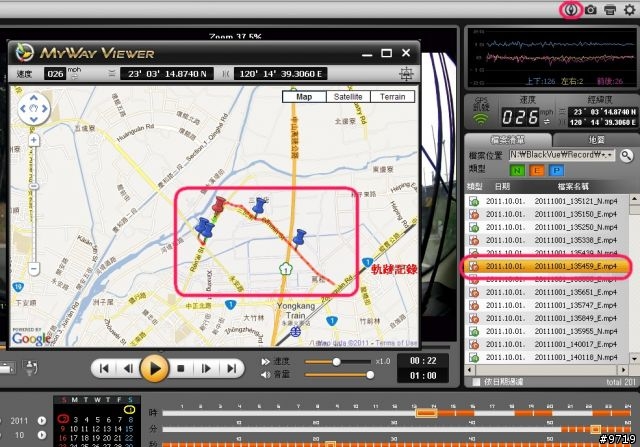Screen dimensions: 640x447
Task: Pan the map up with the arrow
Action: pyautogui.click(x=34, y=98)
